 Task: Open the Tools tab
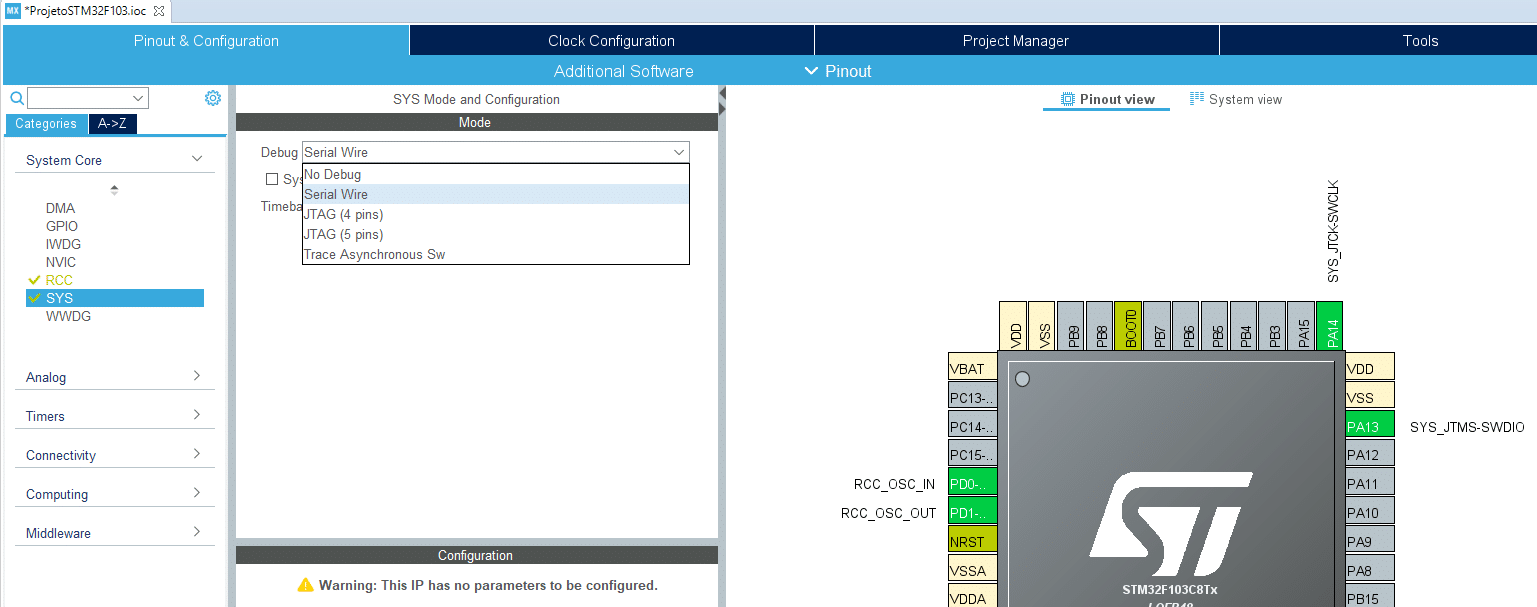[1420, 41]
